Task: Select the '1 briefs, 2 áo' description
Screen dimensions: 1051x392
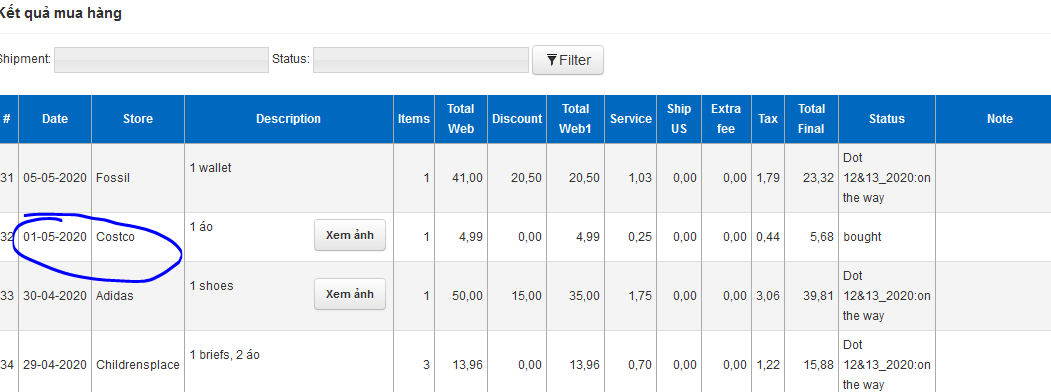Action: pos(225,354)
